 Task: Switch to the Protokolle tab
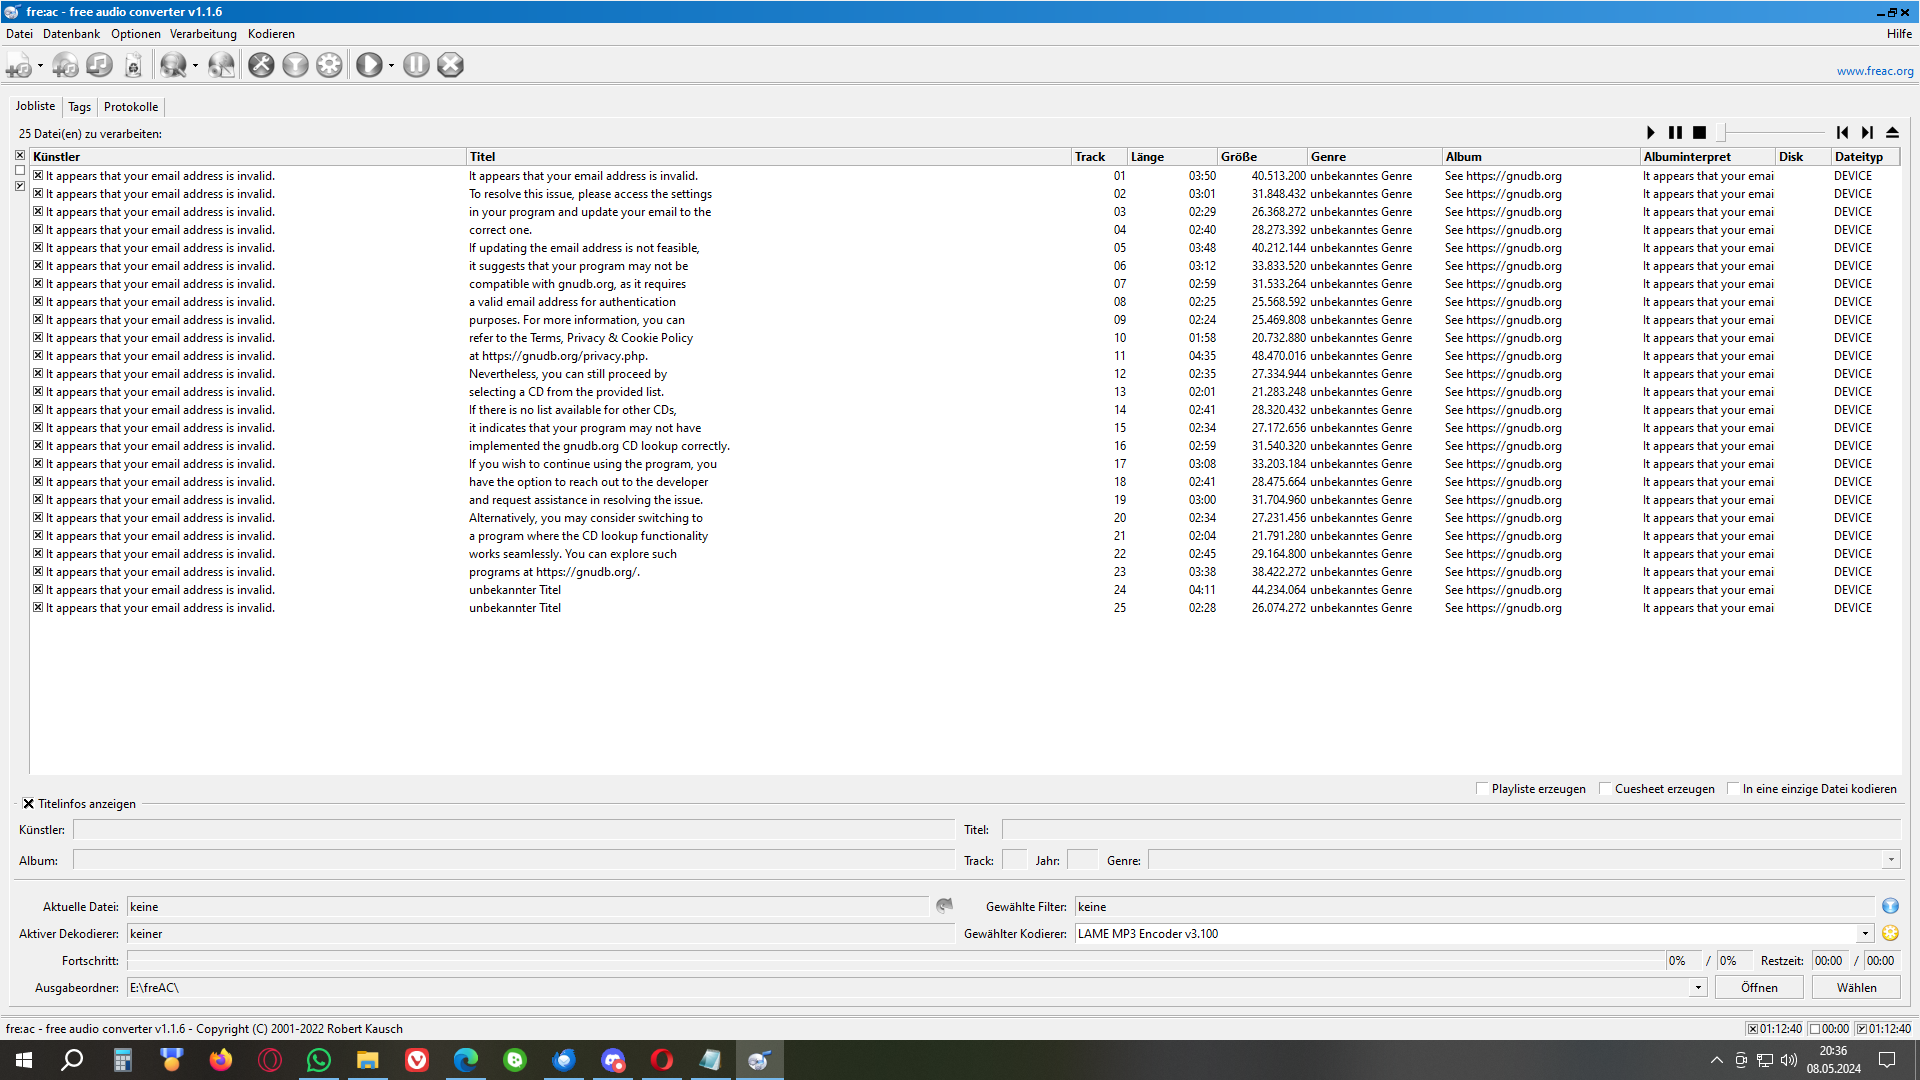131,107
